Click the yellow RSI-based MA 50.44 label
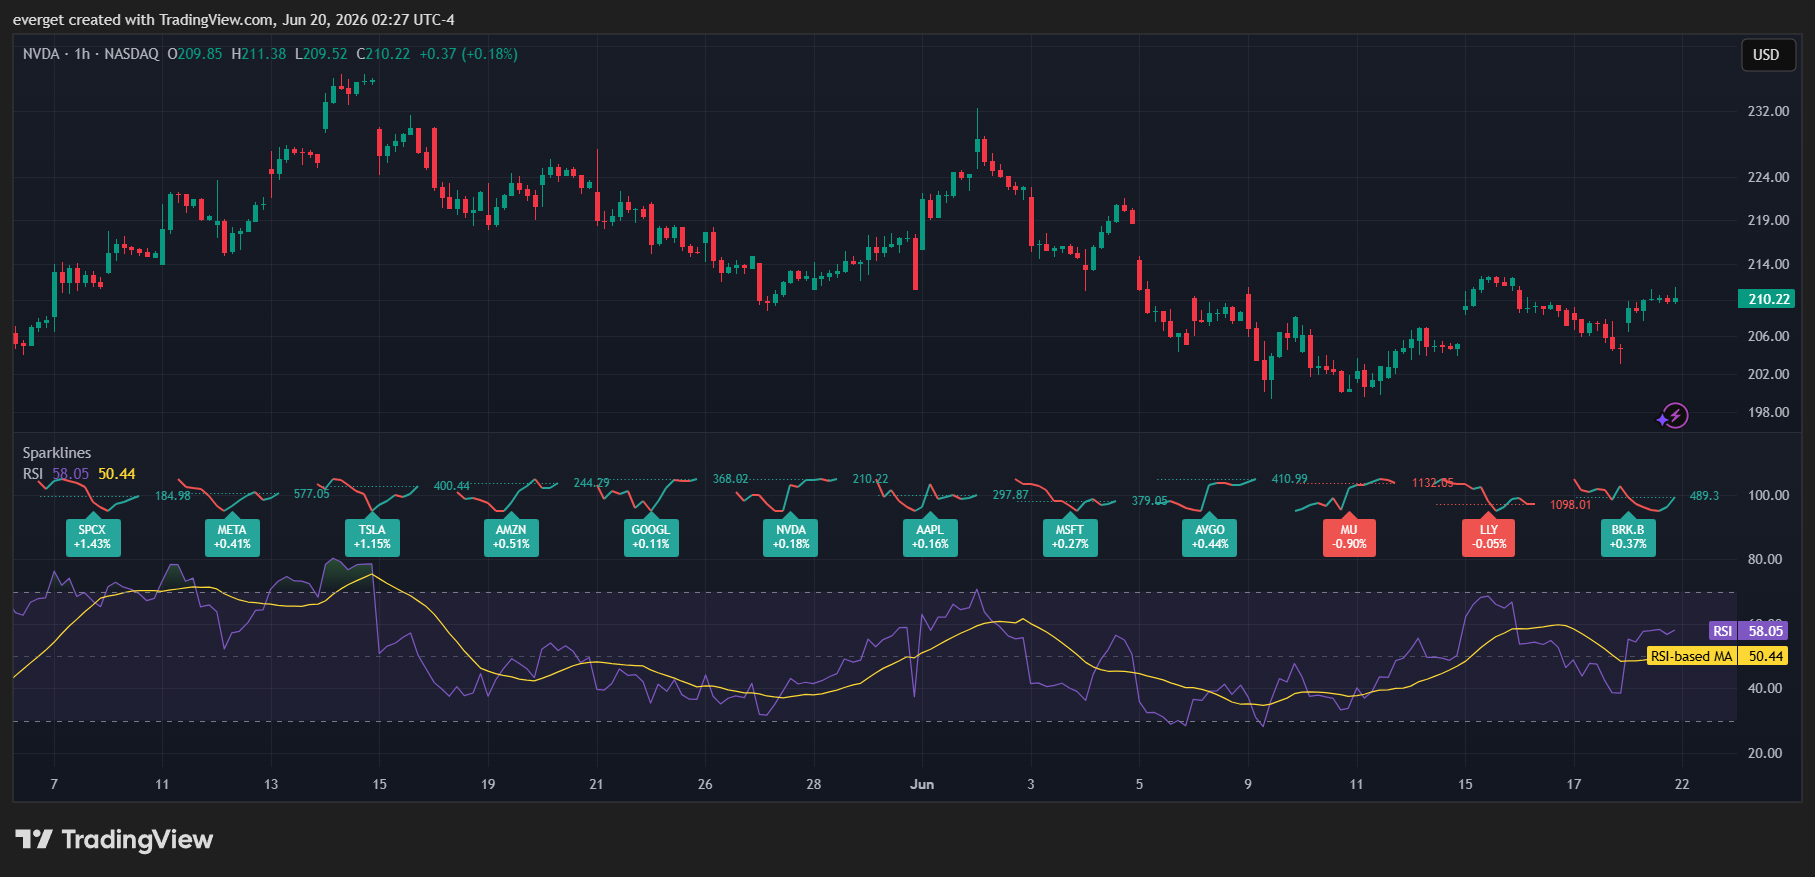The height and width of the screenshot is (877, 1815). (x=1717, y=656)
